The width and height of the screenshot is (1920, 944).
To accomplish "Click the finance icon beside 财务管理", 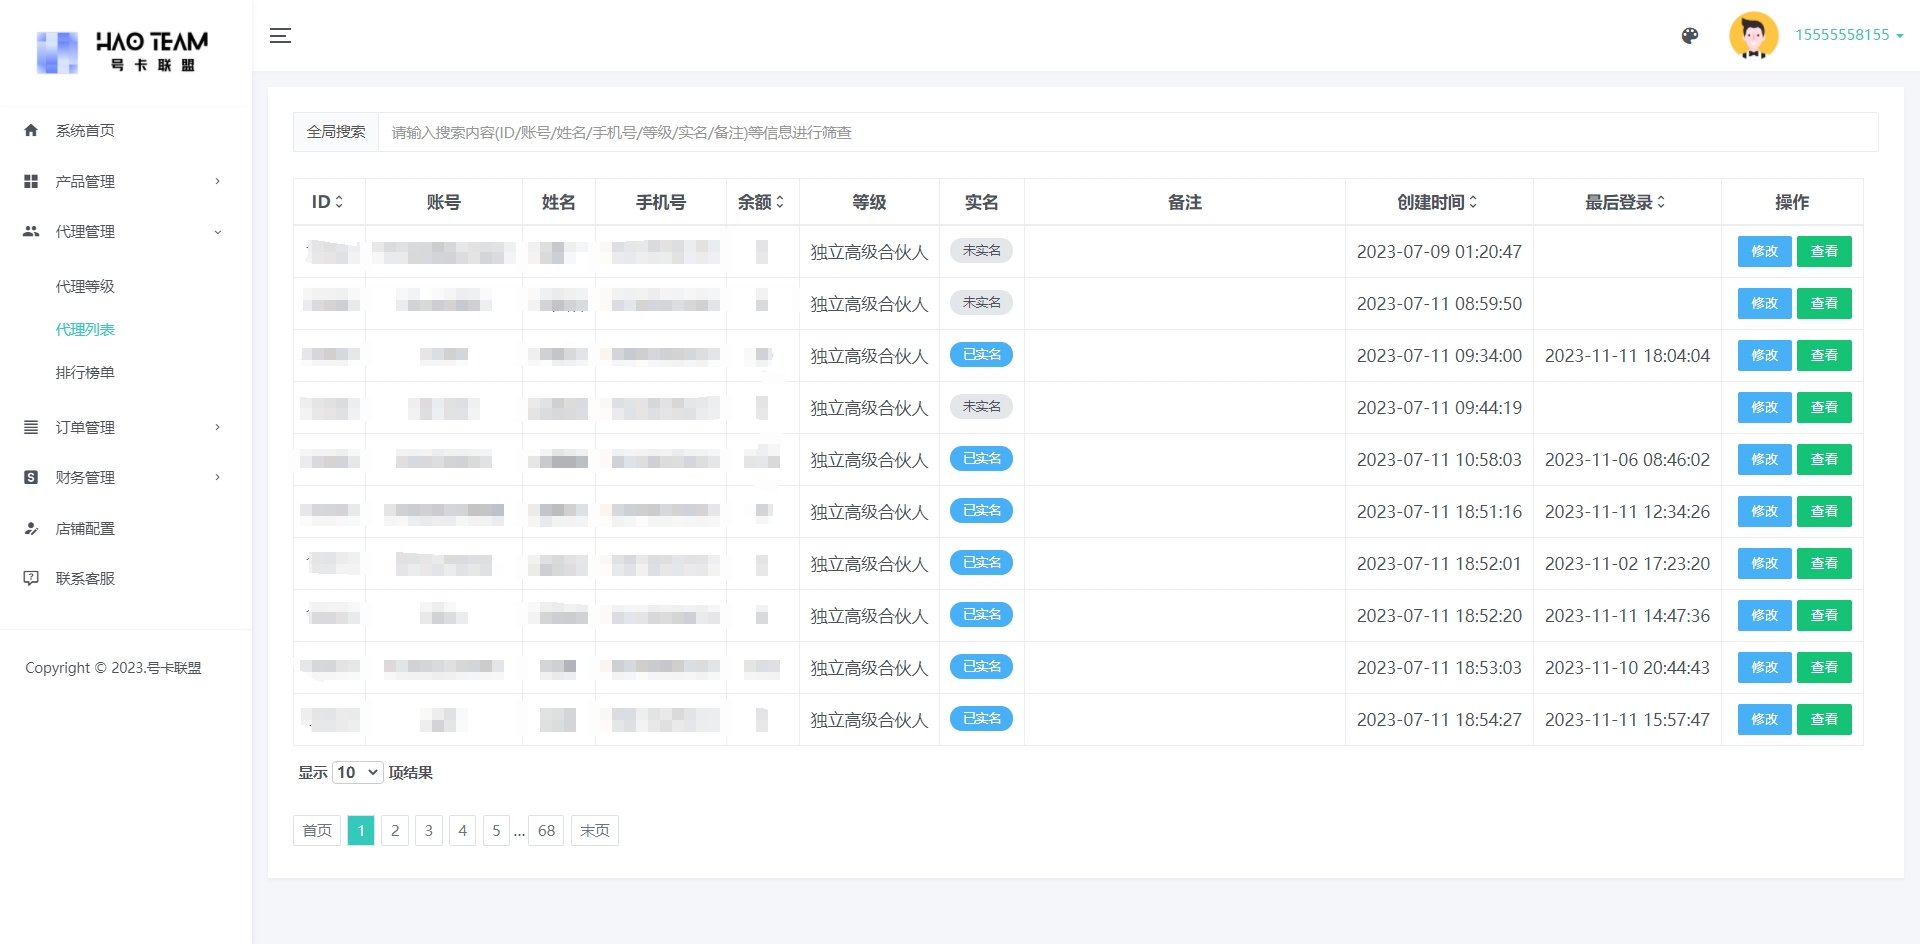I will click(x=31, y=477).
